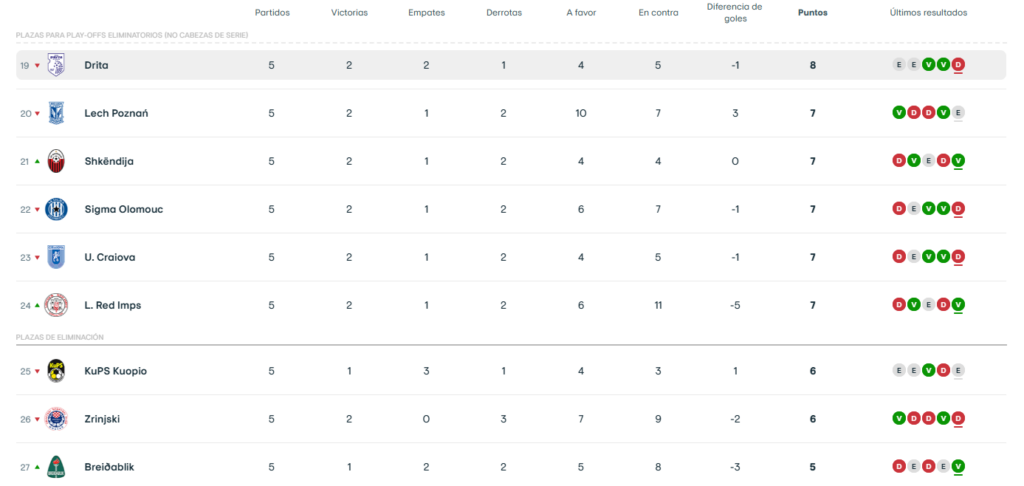Open the Lech Poznań team name link

point(116,113)
